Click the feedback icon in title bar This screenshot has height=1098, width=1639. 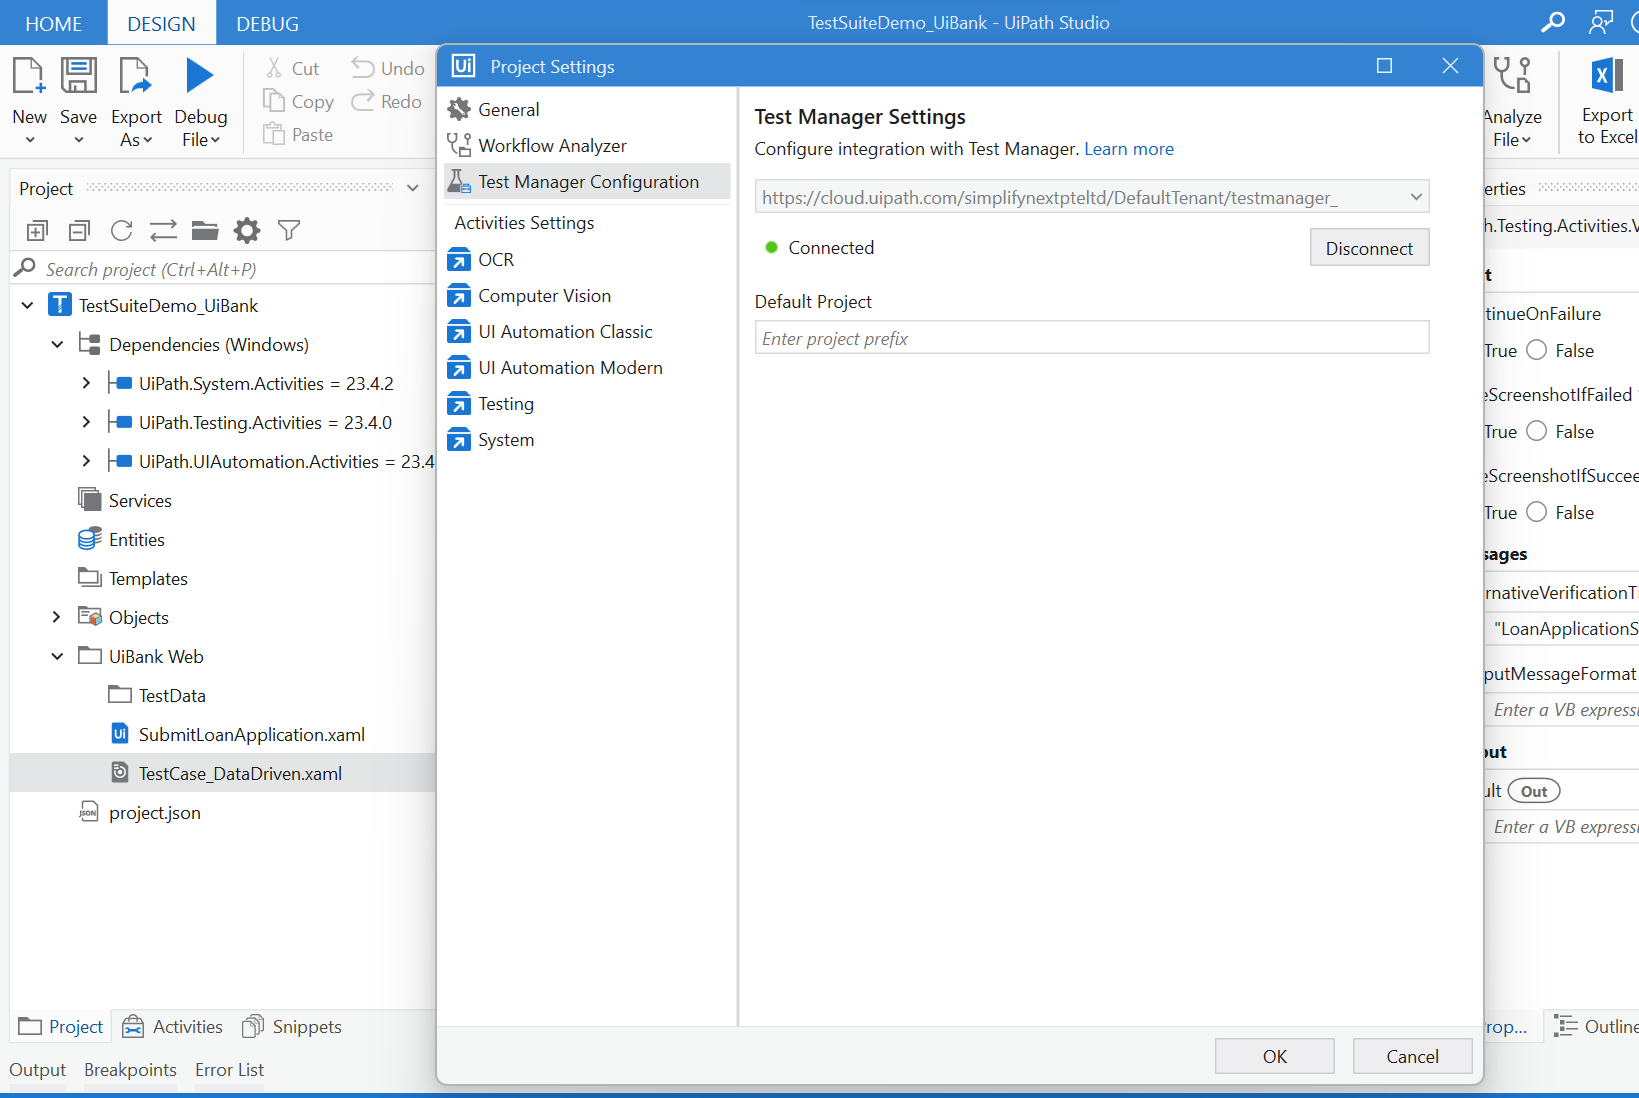[x=1601, y=22]
